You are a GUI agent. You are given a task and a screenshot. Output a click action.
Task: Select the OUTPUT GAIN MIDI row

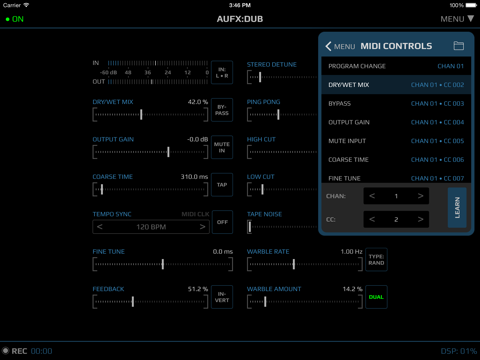396,122
